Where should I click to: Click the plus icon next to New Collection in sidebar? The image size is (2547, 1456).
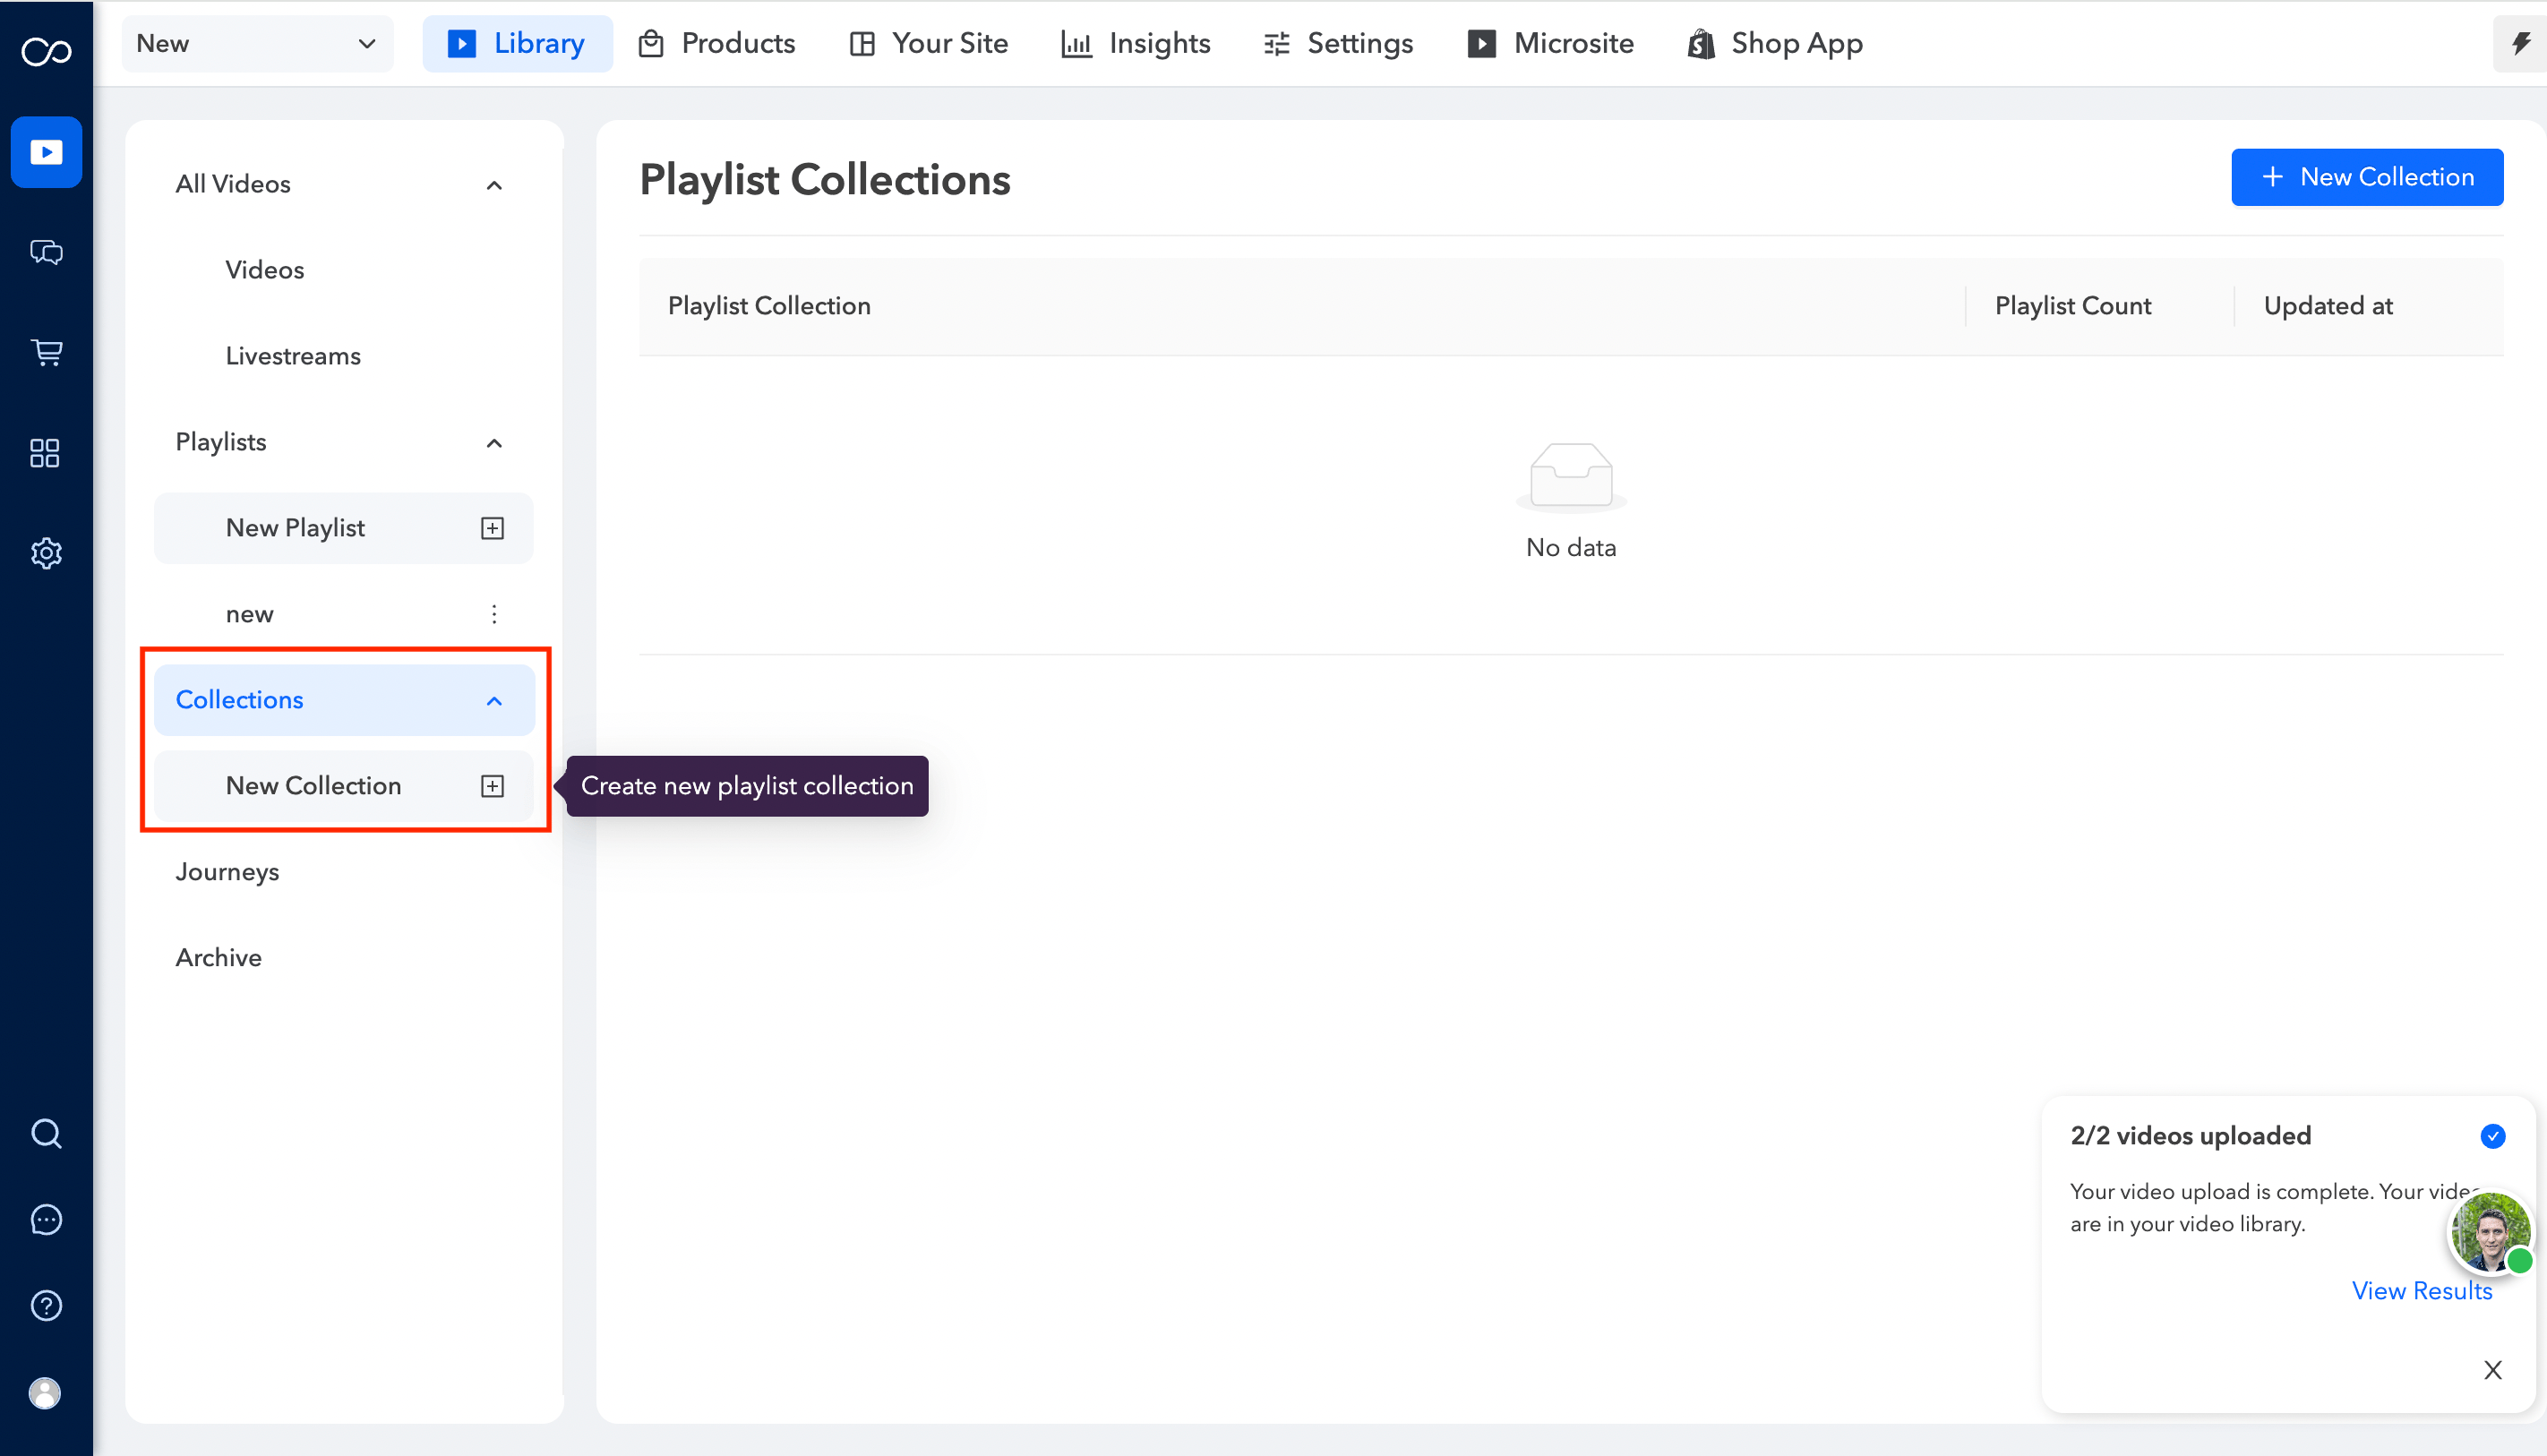point(492,786)
